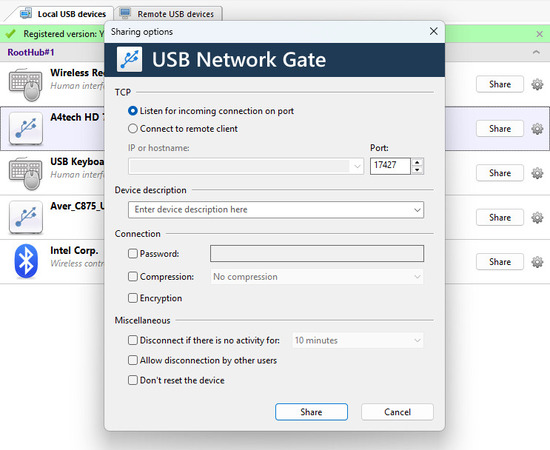This screenshot has width=550, height=450.
Task: Open settings gear for Aver_C875 device
Action: tap(537, 217)
